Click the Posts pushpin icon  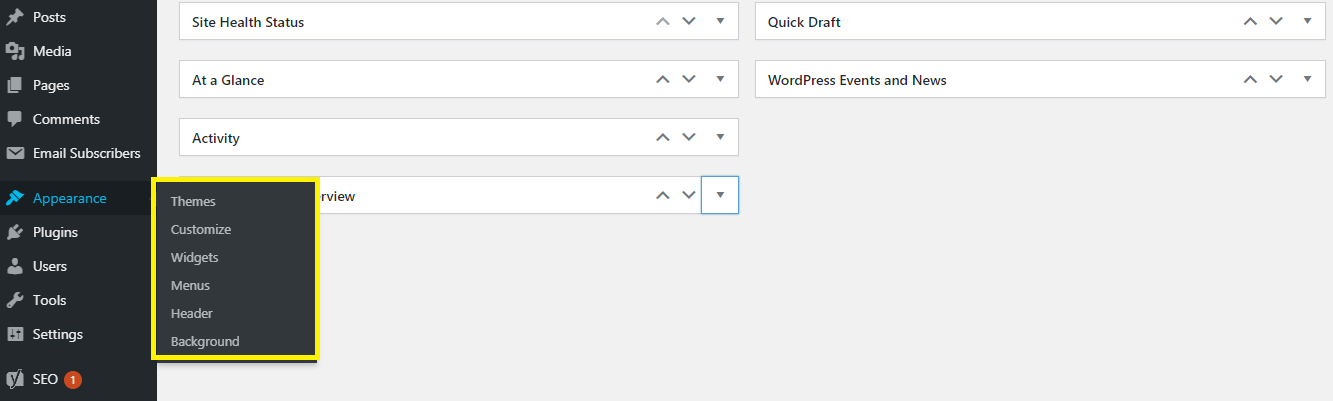tap(15, 17)
